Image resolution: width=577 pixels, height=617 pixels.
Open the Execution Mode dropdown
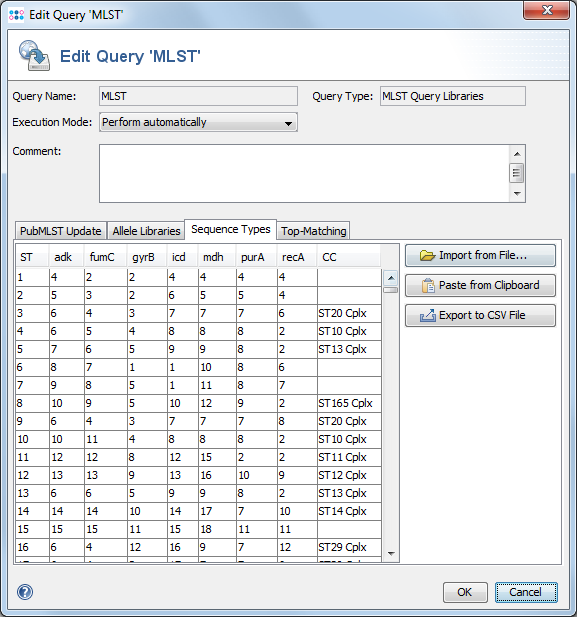198,122
